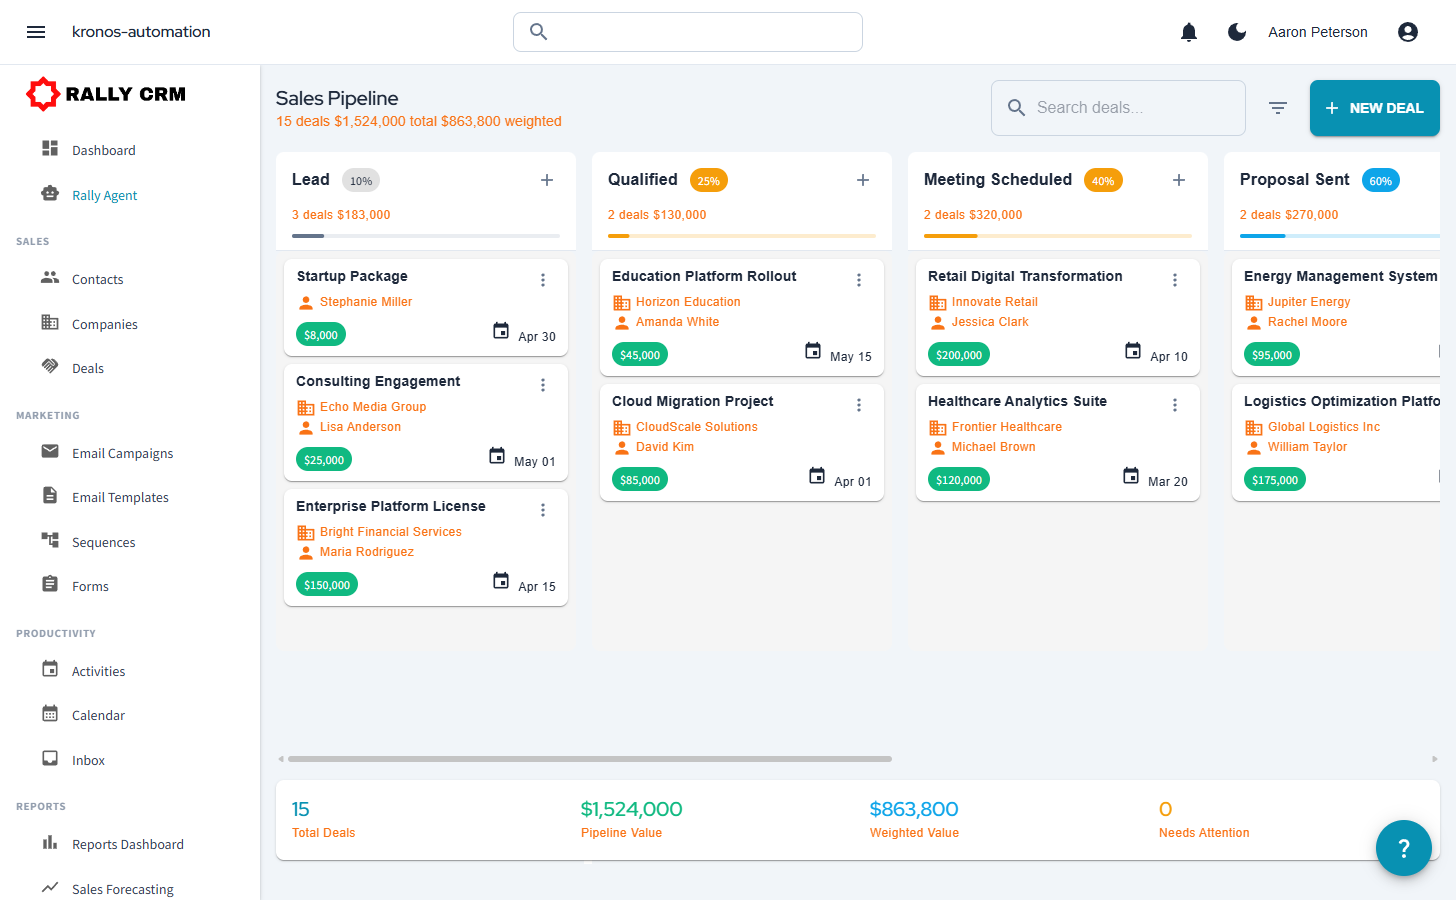Open the filter icon beside deal search
This screenshot has height=900, width=1456.
[x=1278, y=107]
